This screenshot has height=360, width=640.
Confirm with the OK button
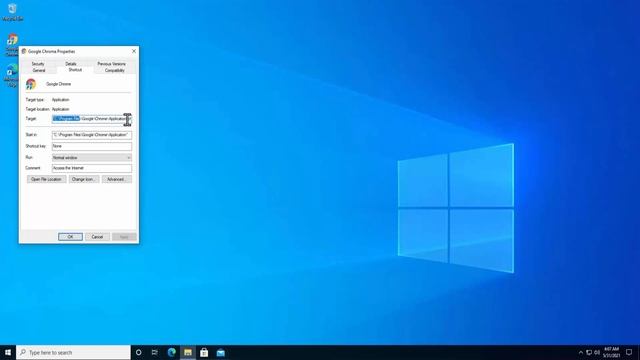click(x=70, y=237)
